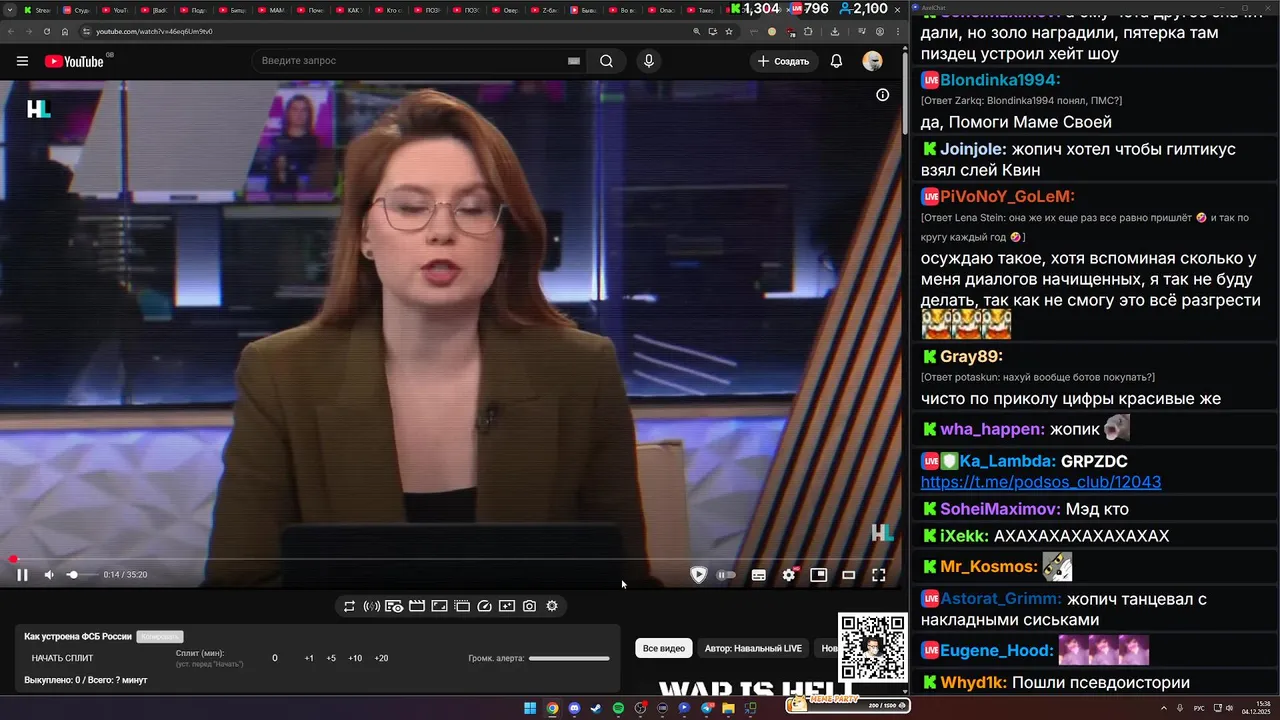Open Spotify from the taskbar
This screenshot has width=1280, height=720.
[x=618, y=708]
